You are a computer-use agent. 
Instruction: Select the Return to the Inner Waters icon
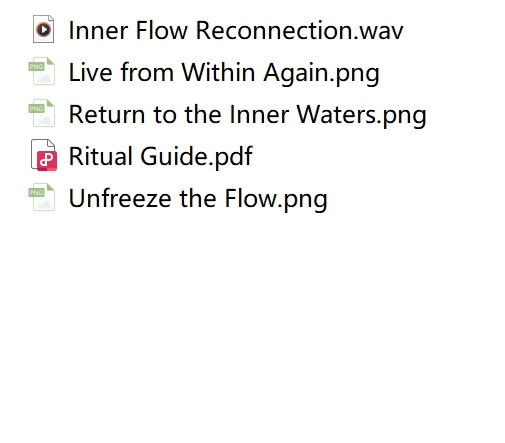(x=42, y=113)
